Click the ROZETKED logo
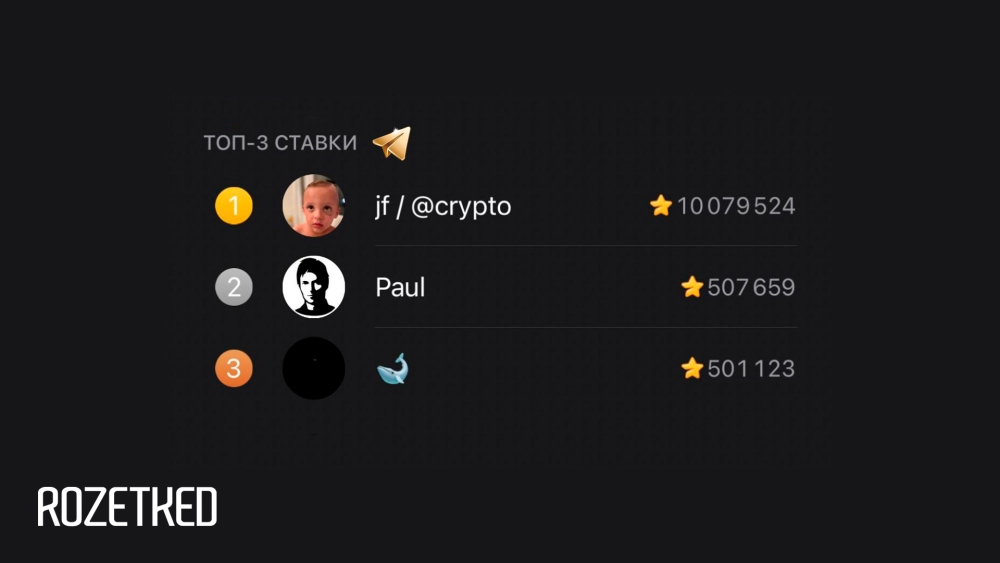Viewport: 1000px width, 563px height. [x=127, y=507]
